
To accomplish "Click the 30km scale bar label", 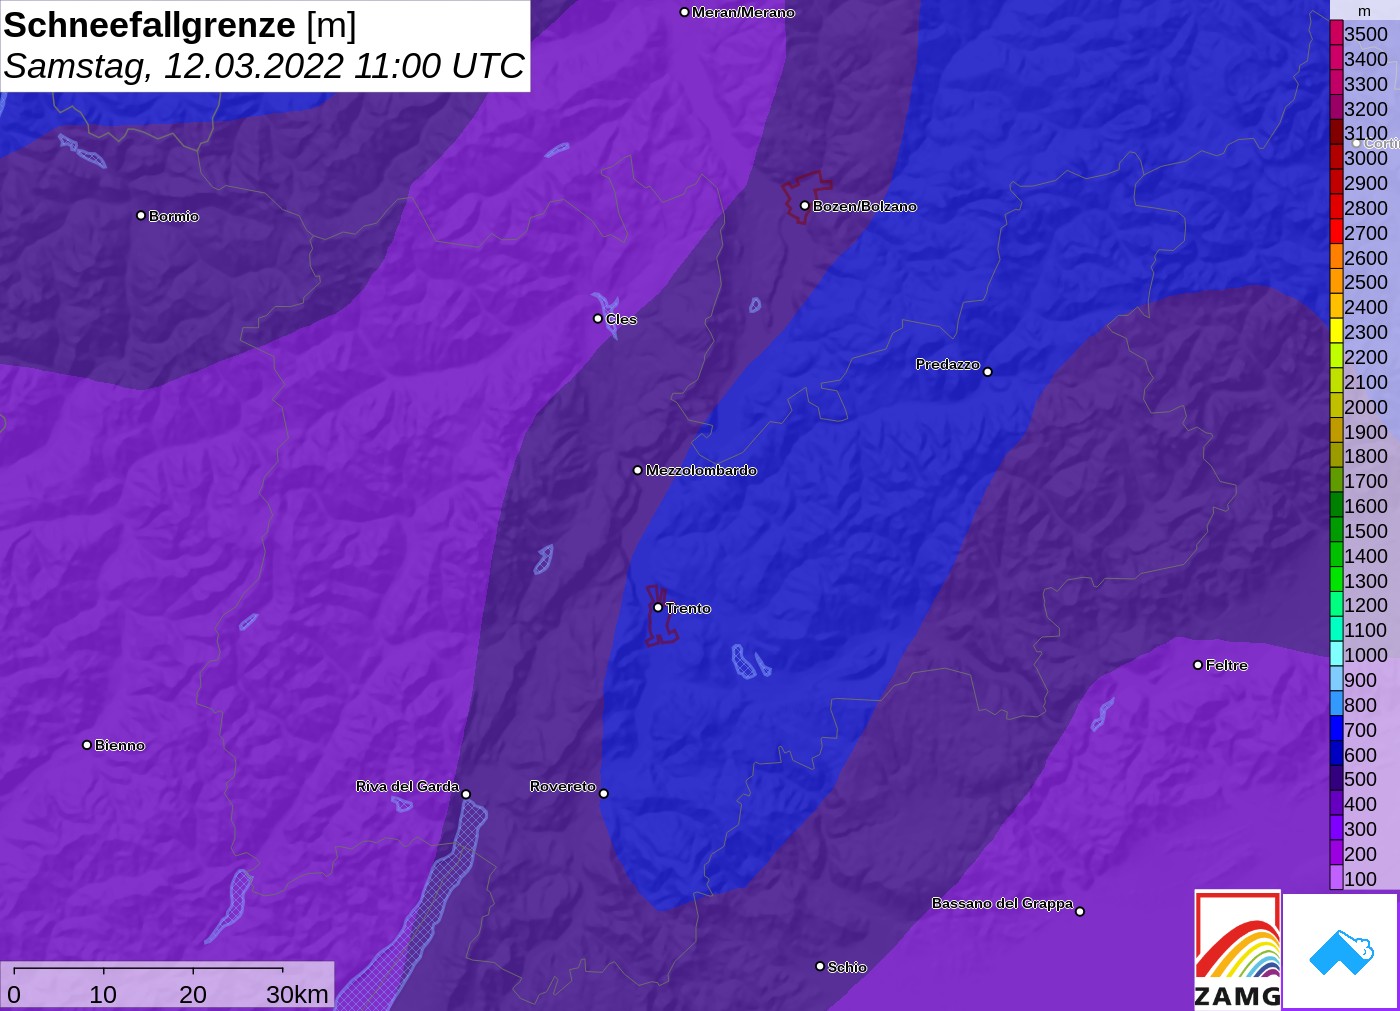I will point(297,994).
